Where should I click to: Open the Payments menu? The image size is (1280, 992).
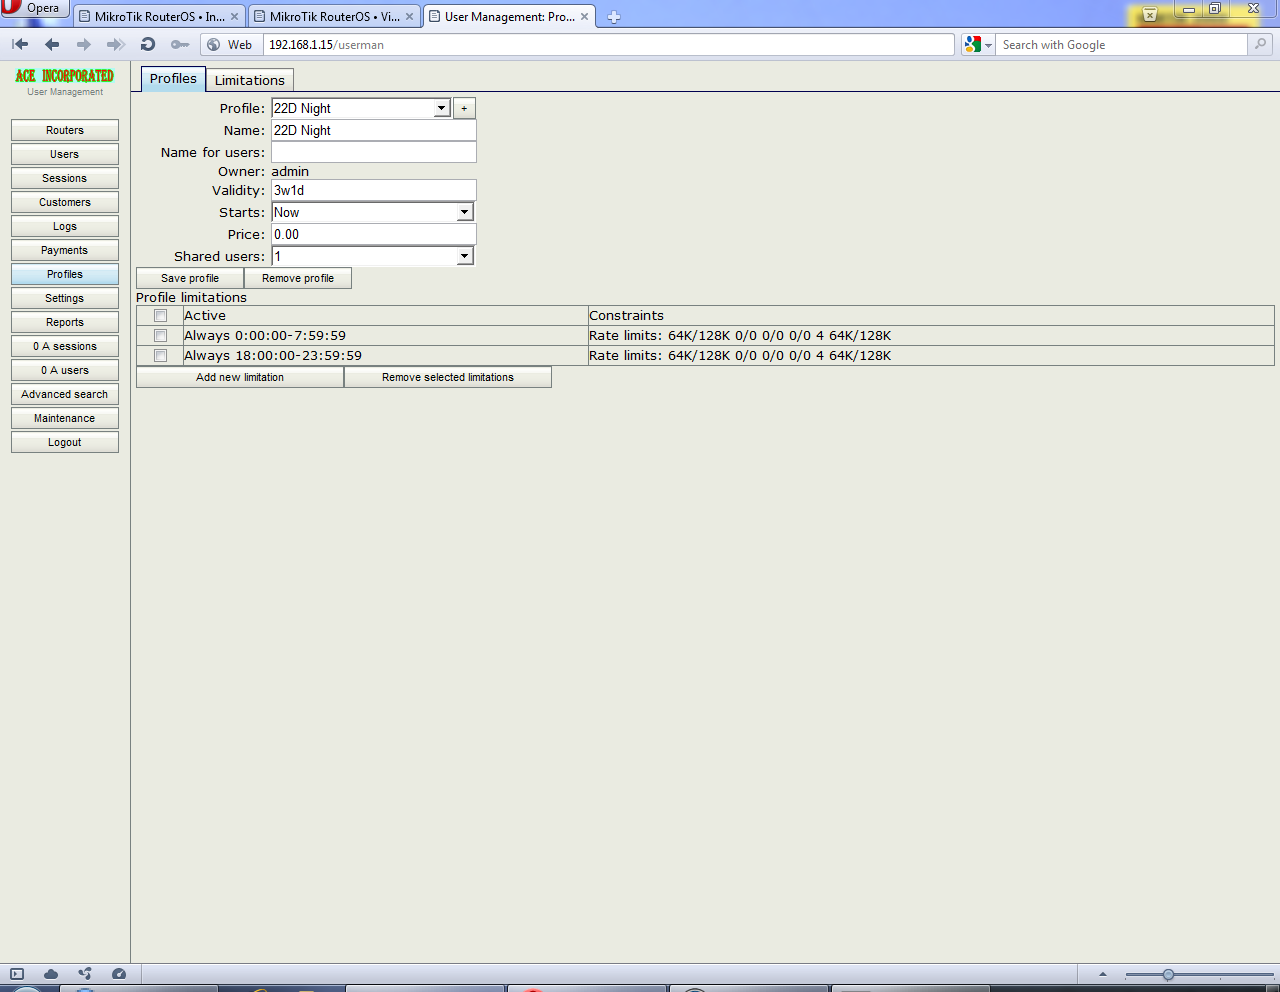[x=65, y=250]
